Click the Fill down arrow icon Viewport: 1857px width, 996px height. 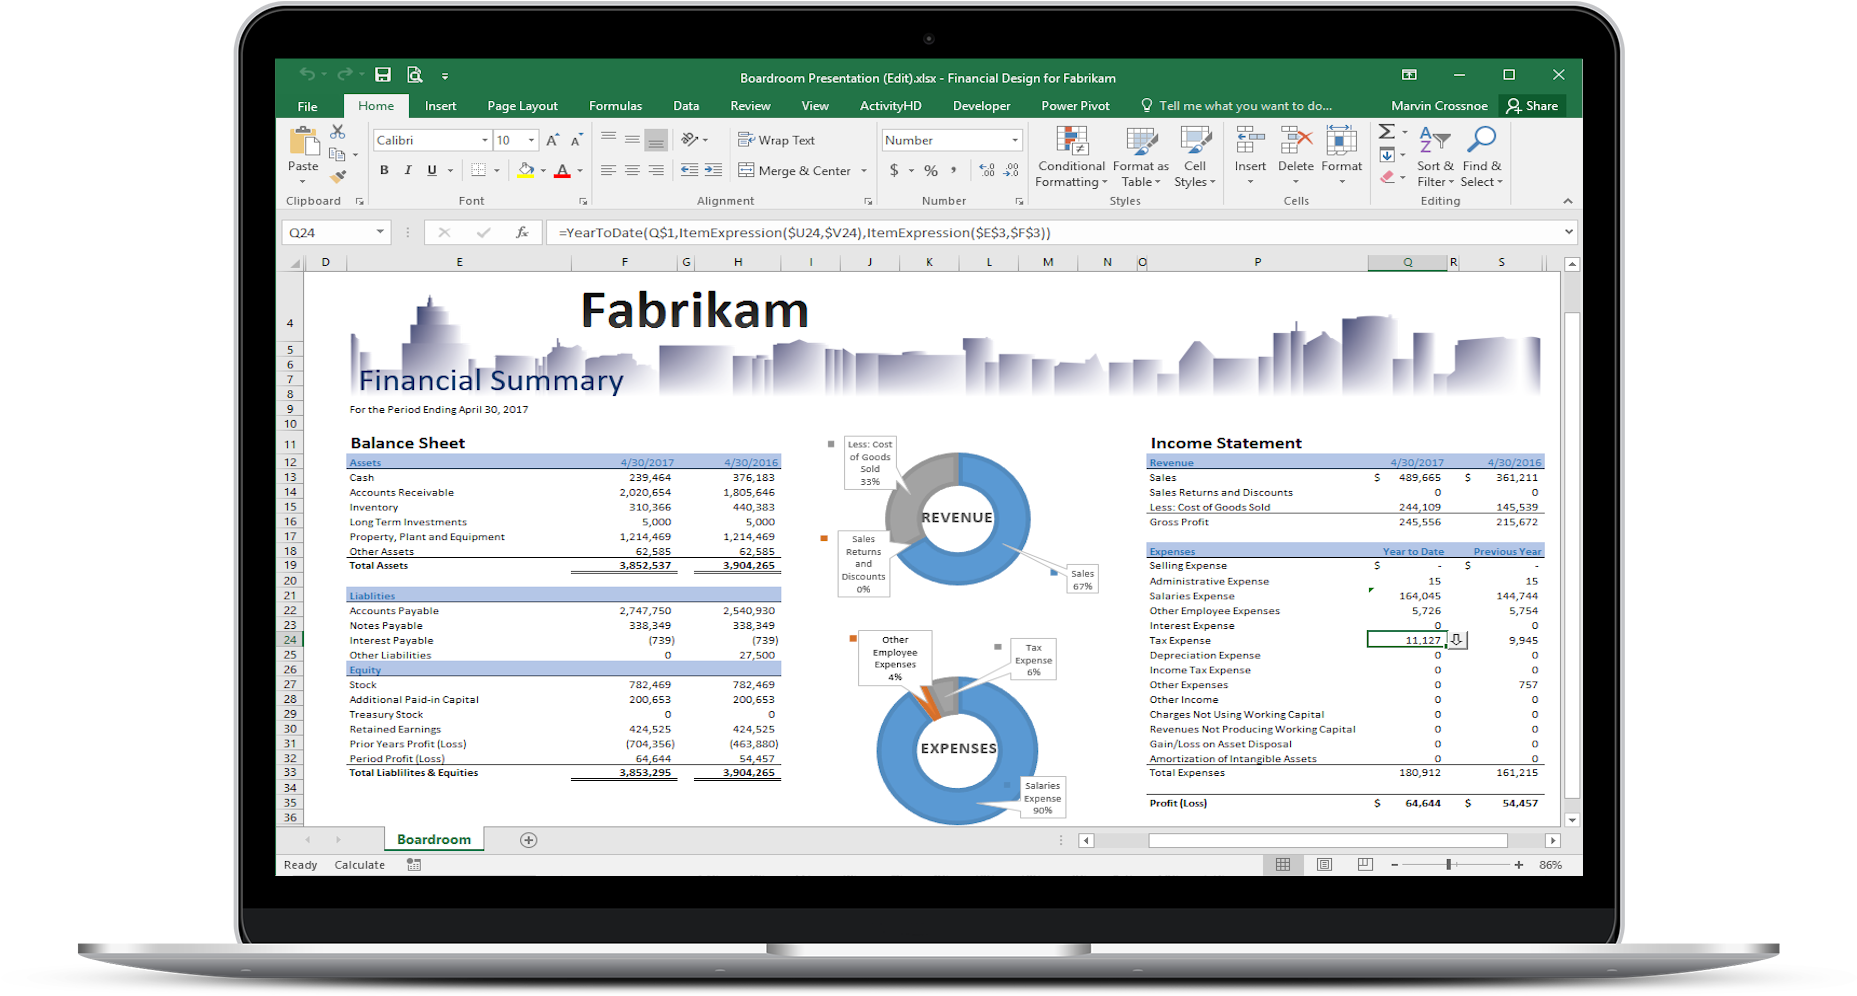[1387, 155]
